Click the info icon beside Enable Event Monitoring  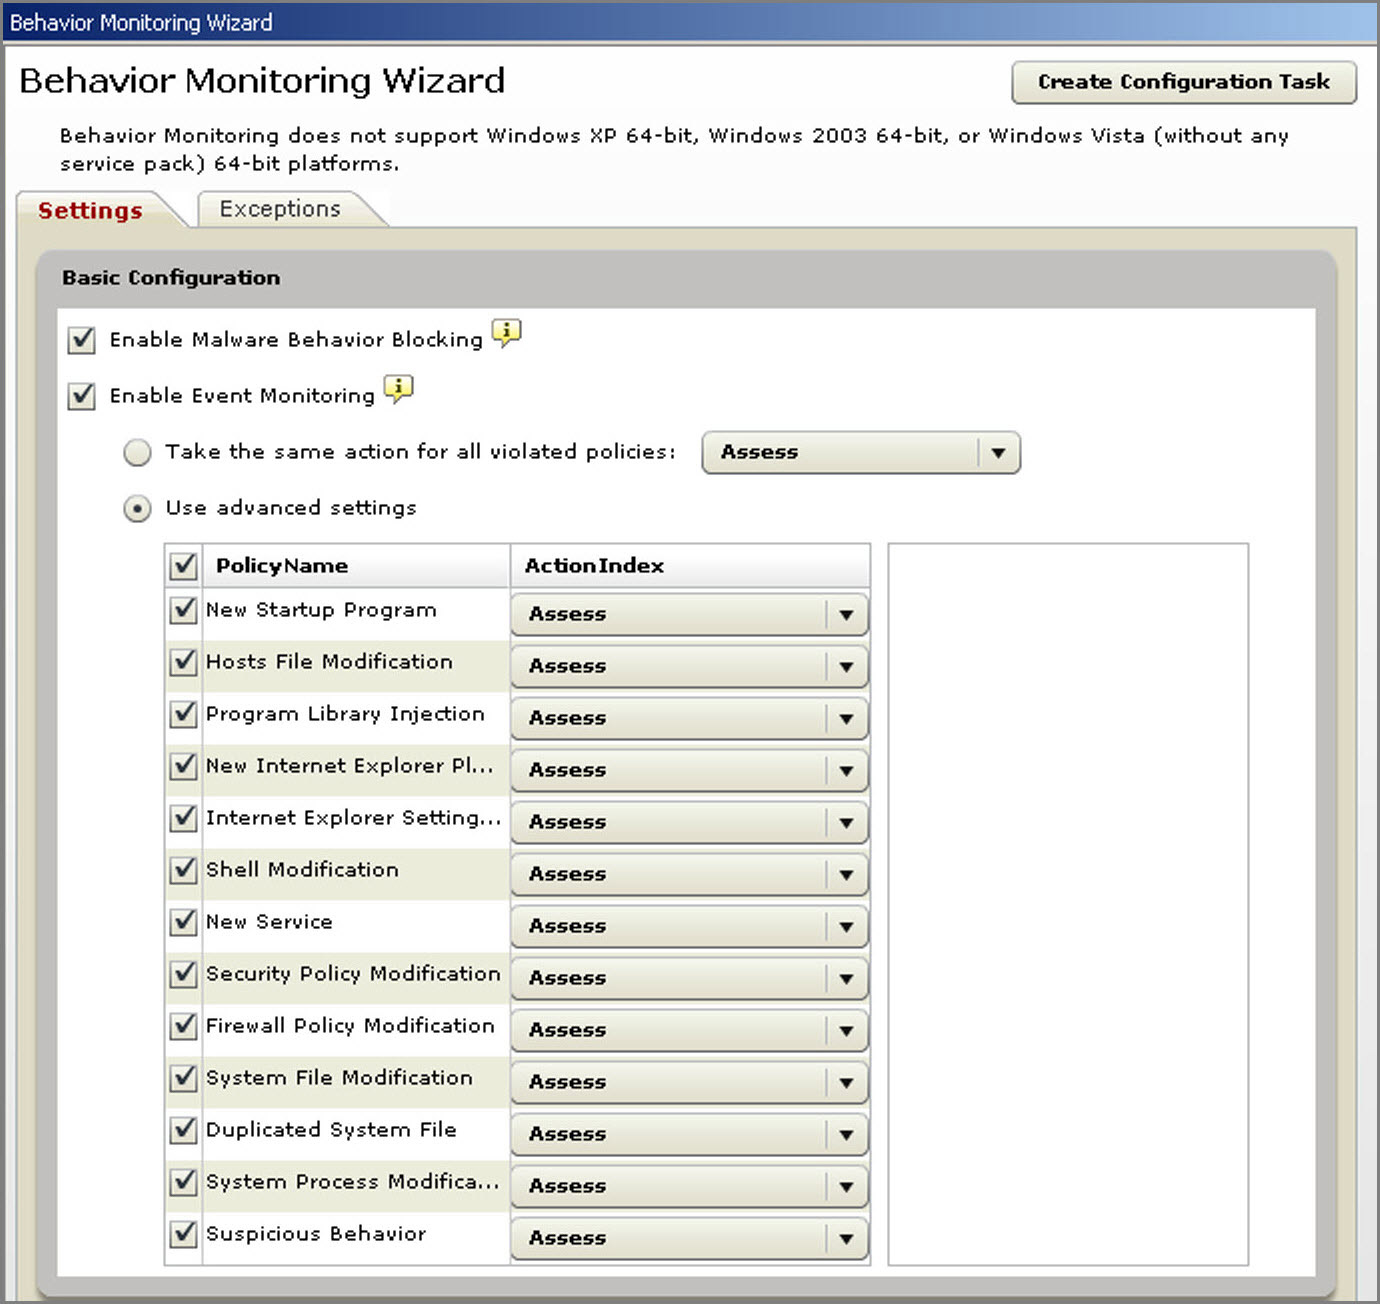click(398, 390)
